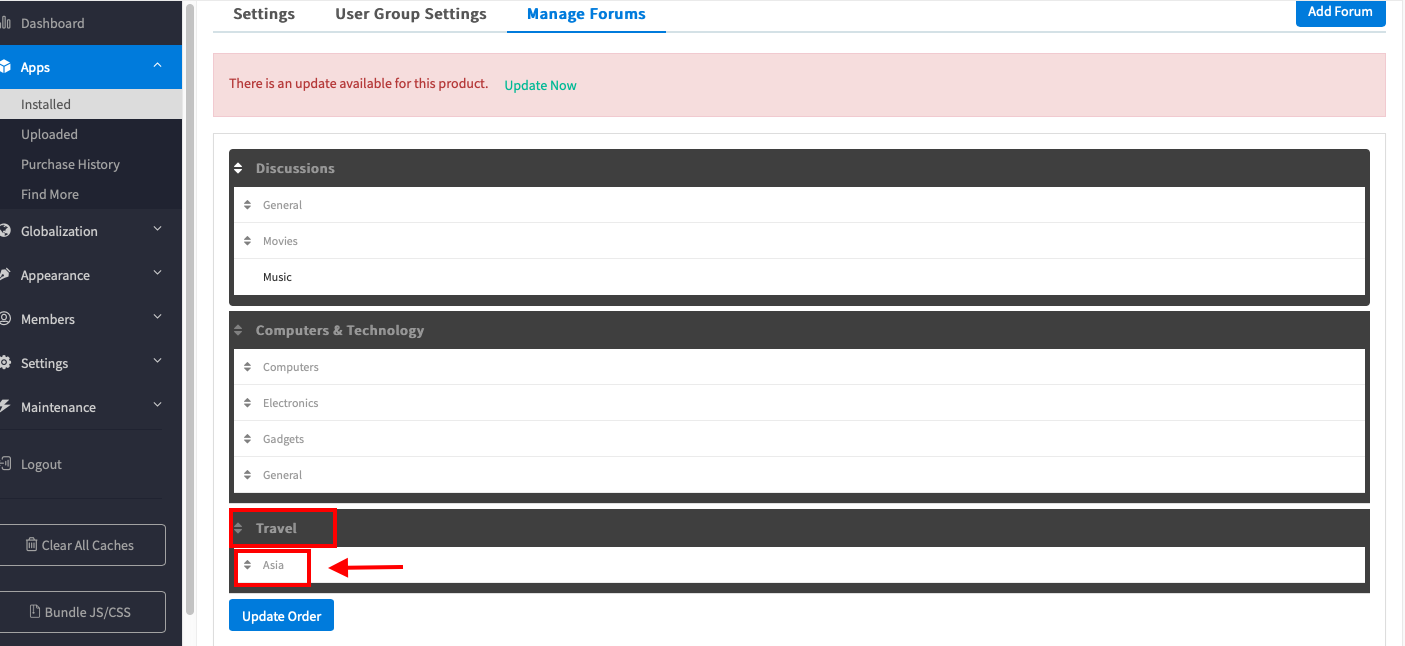Screen dimensions: 1405x646
Task: Click the General forum name under Discussions
Action: (x=282, y=205)
